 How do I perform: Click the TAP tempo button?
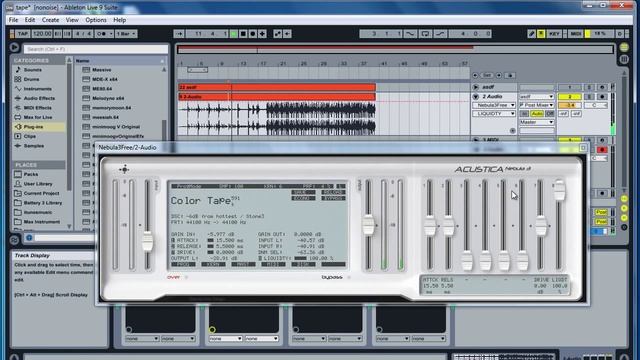[23, 34]
